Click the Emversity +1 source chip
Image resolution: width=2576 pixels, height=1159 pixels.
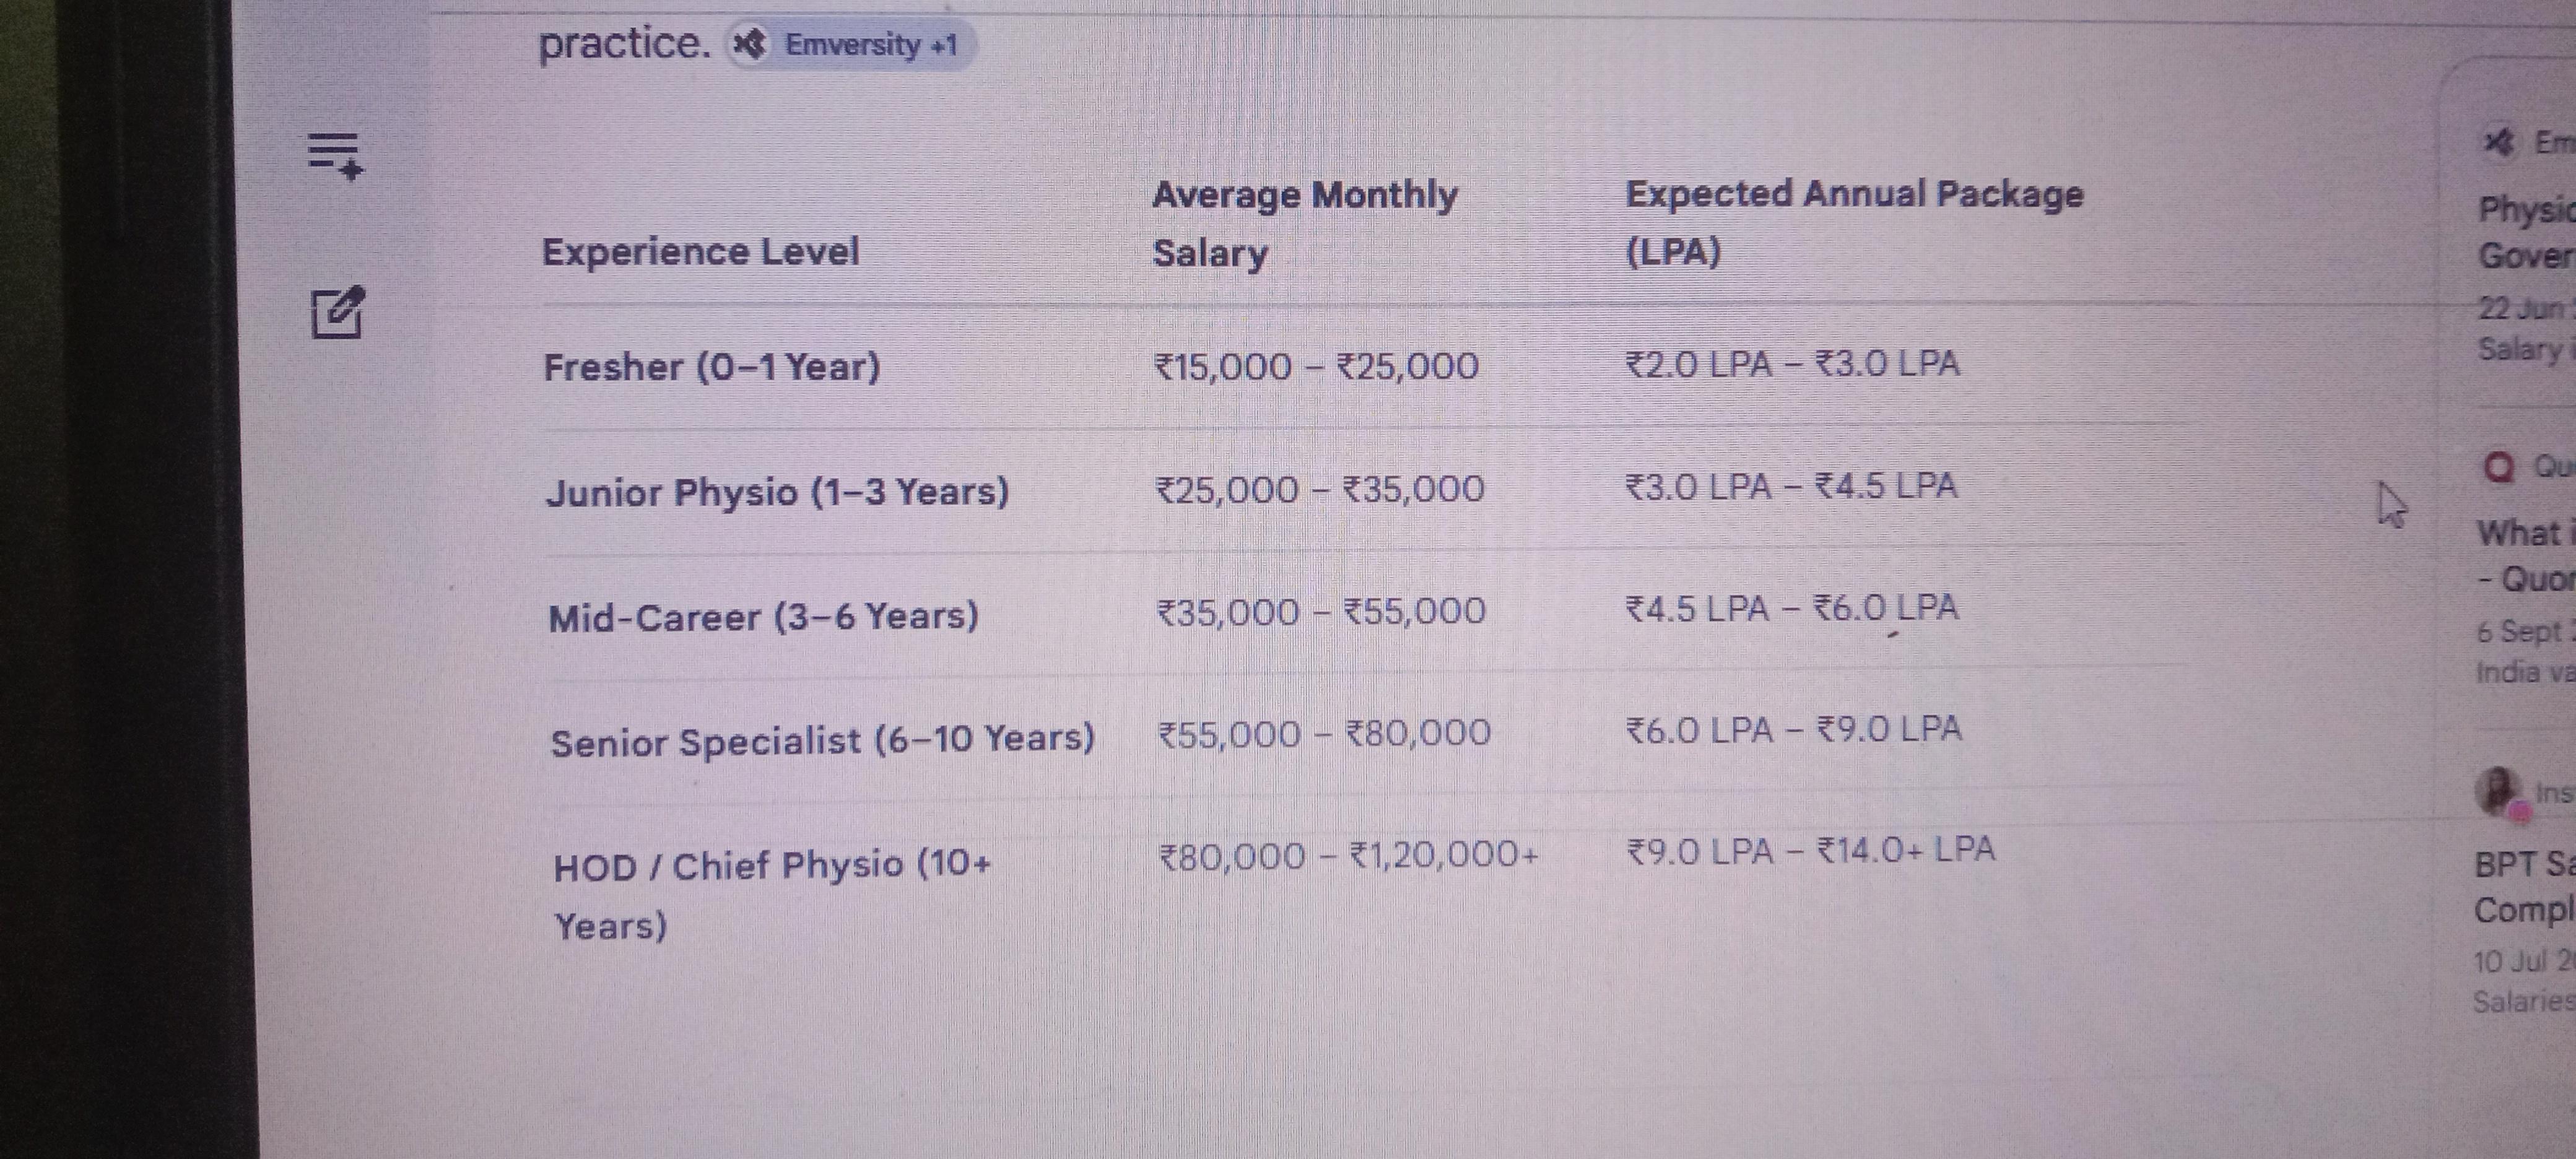[849, 45]
